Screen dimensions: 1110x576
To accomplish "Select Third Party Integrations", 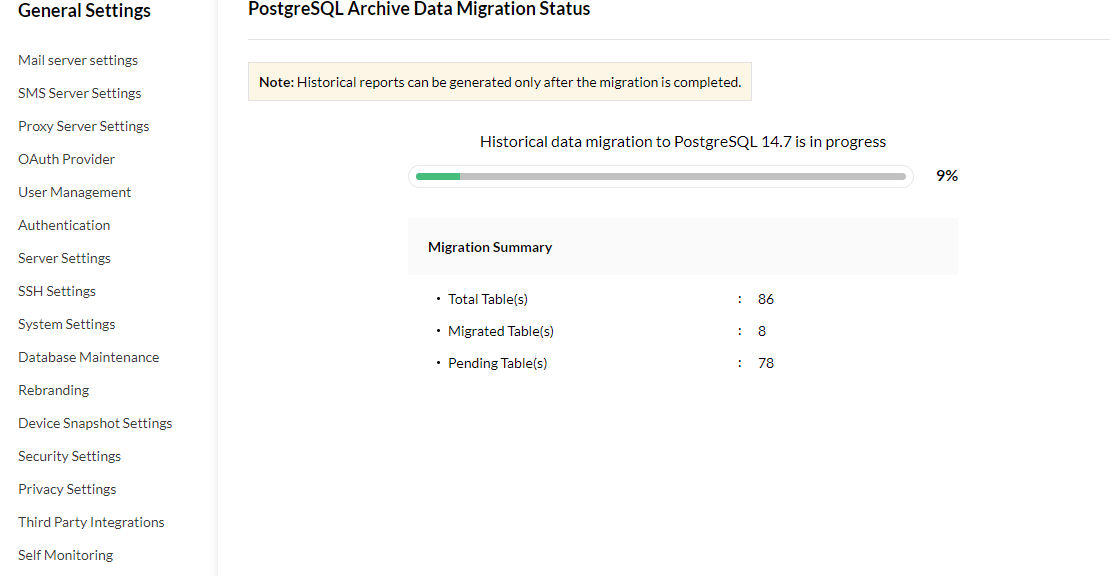I will click(x=91, y=522).
